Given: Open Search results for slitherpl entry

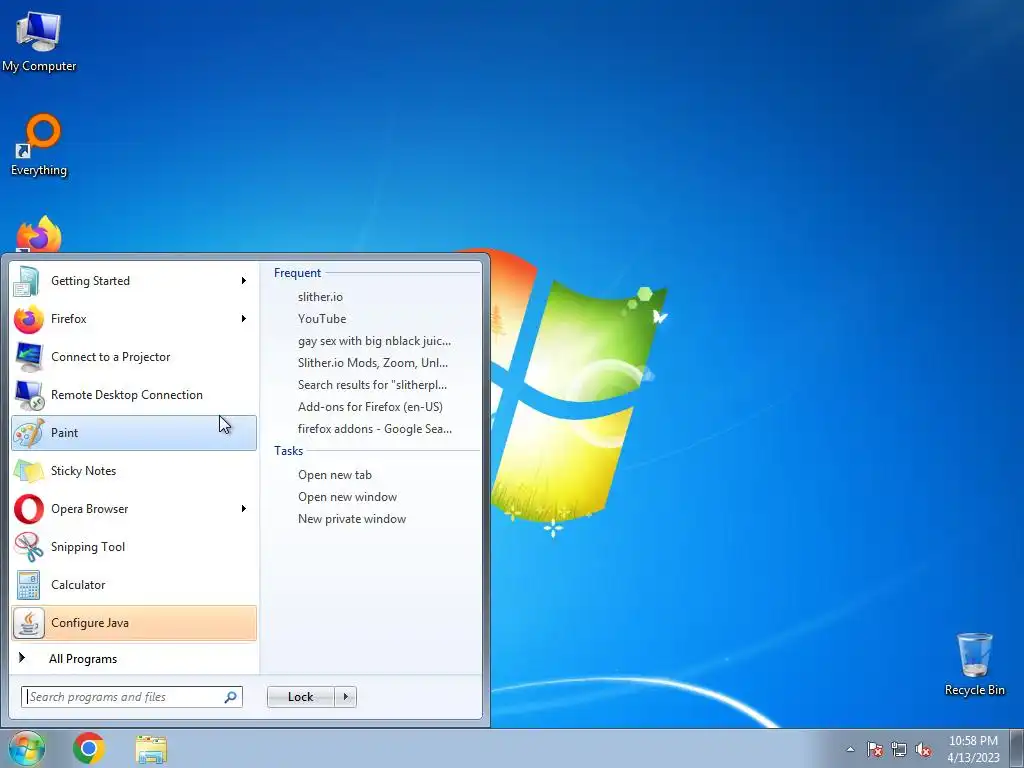Looking at the screenshot, I should click(372, 385).
